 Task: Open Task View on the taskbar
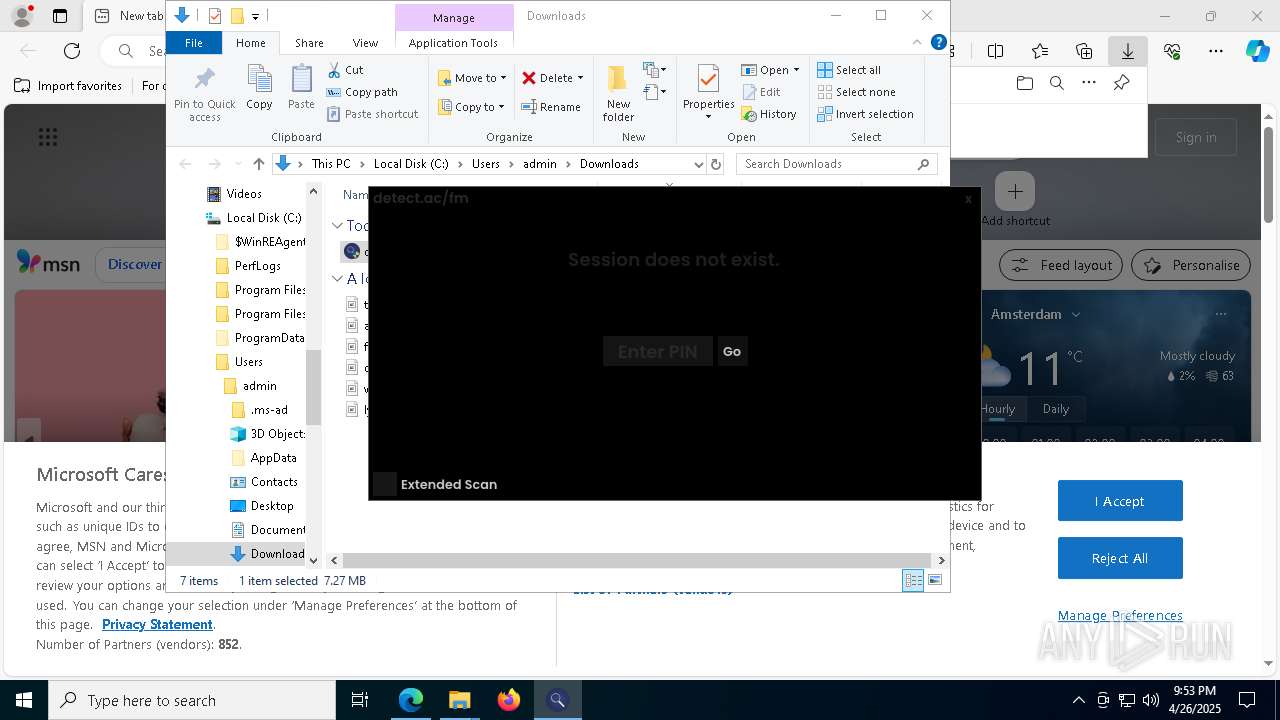360,700
